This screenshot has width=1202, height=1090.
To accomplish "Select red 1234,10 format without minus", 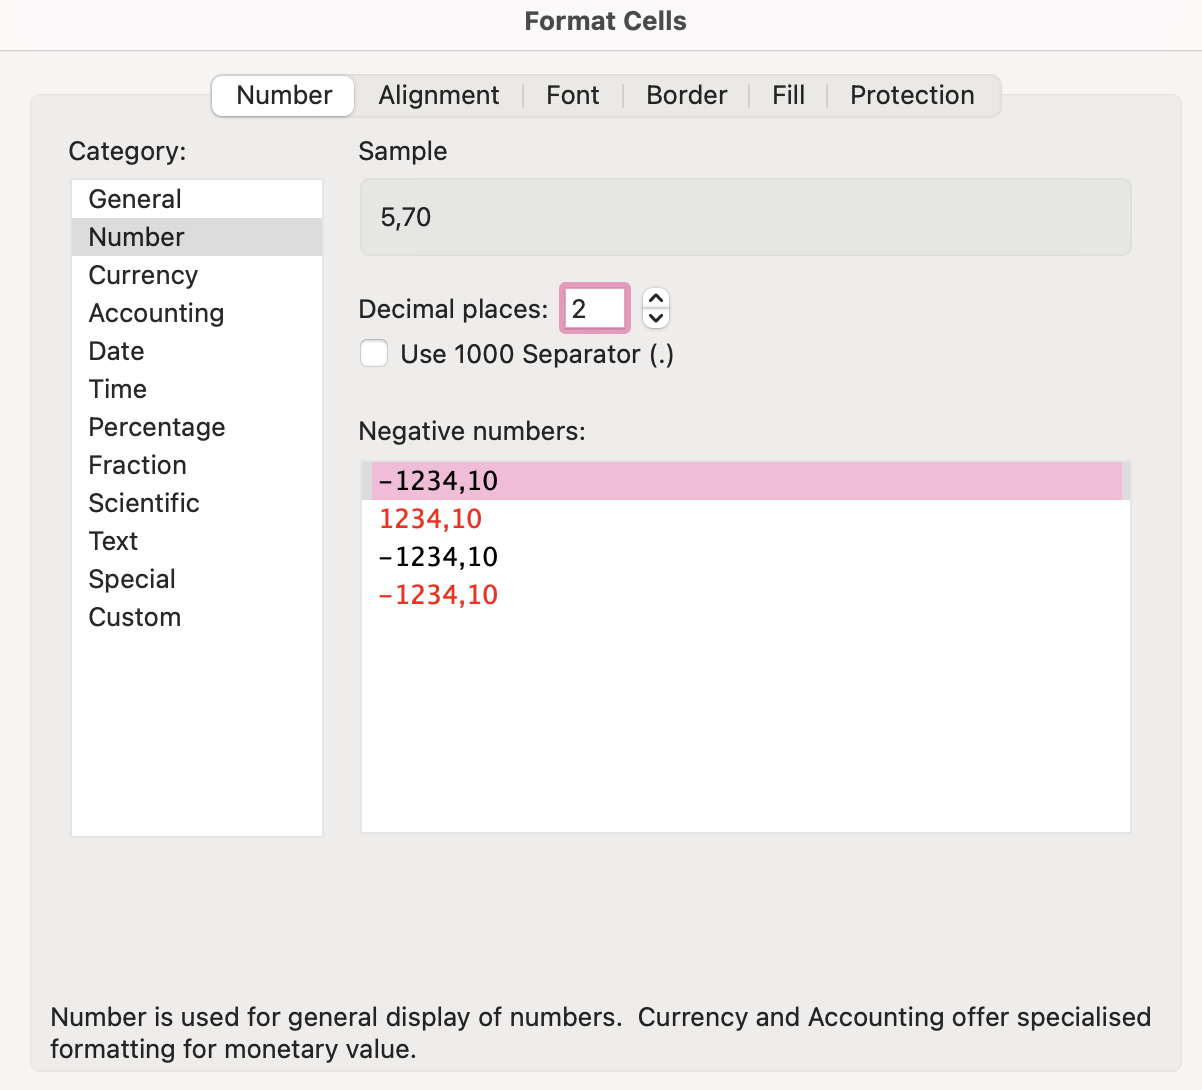I will [746, 519].
